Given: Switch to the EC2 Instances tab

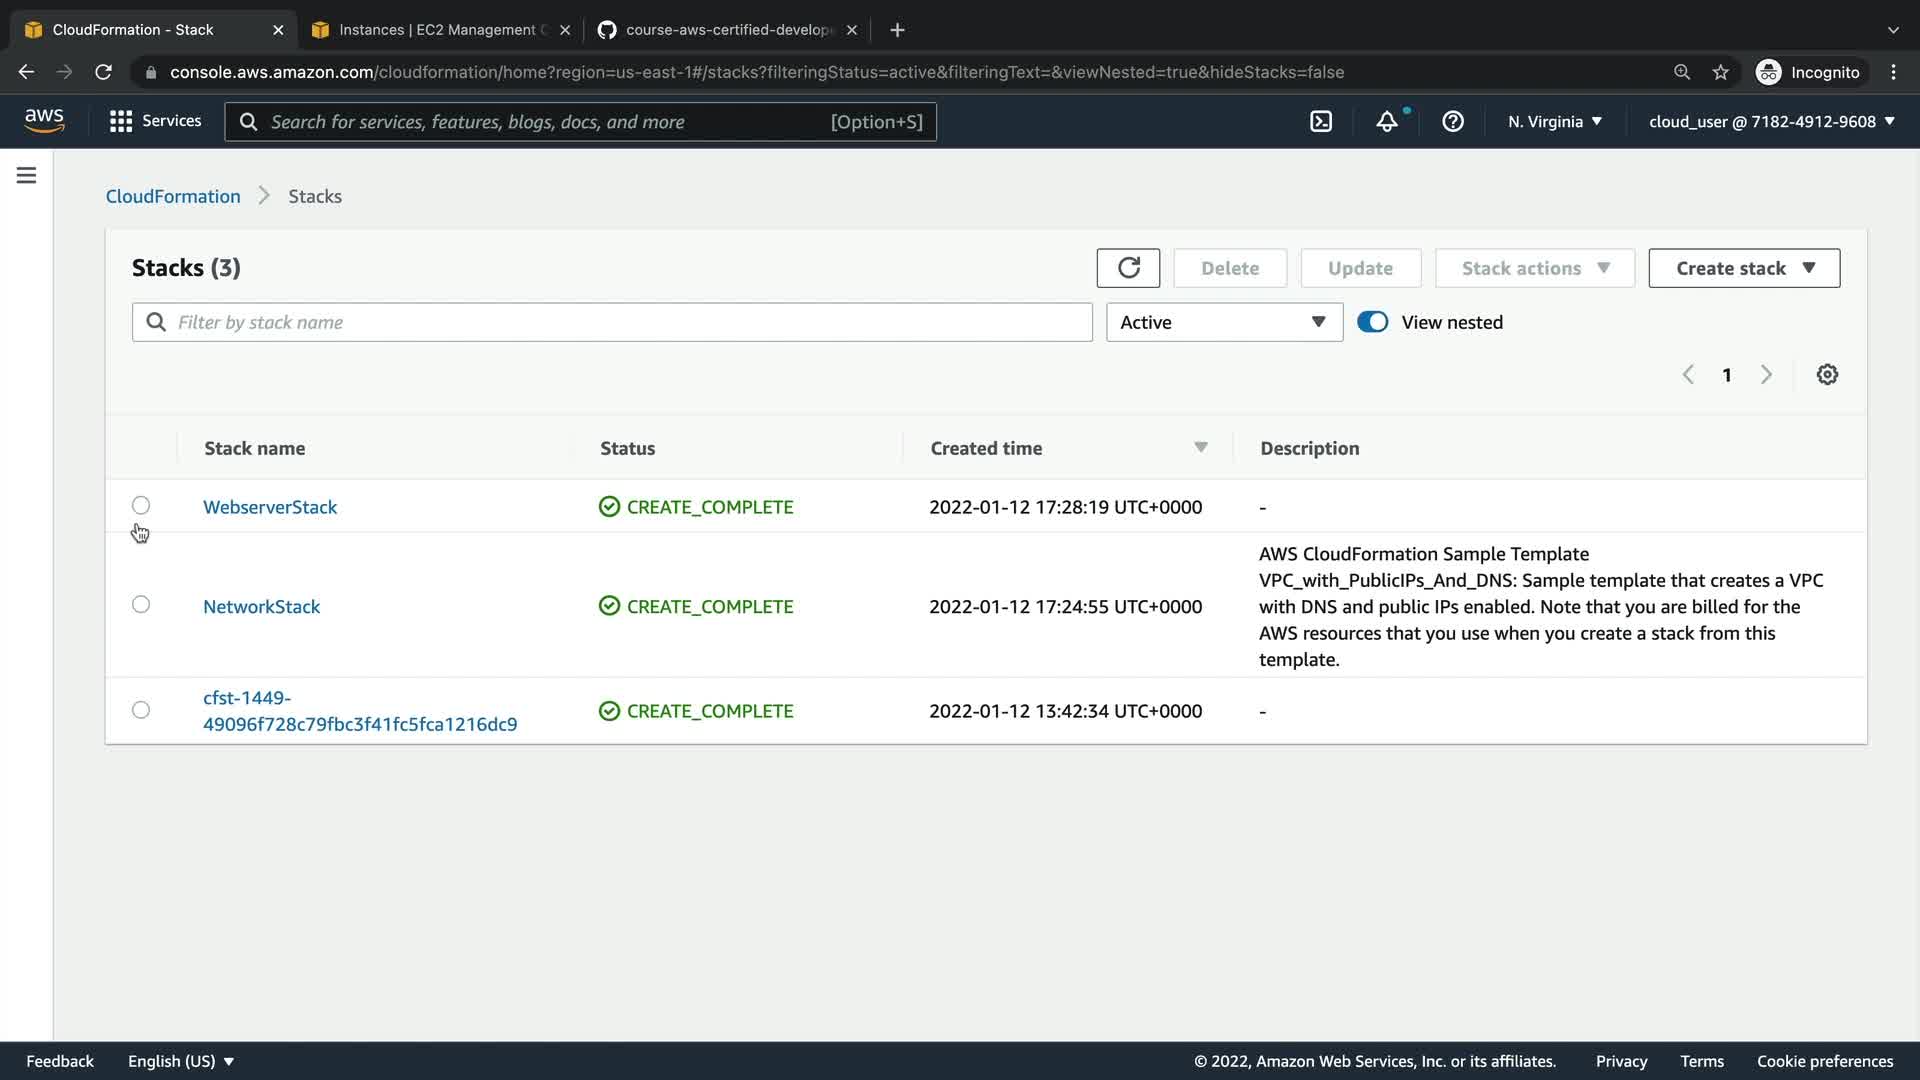Looking at the screenshot, I should tap(435, 30).
